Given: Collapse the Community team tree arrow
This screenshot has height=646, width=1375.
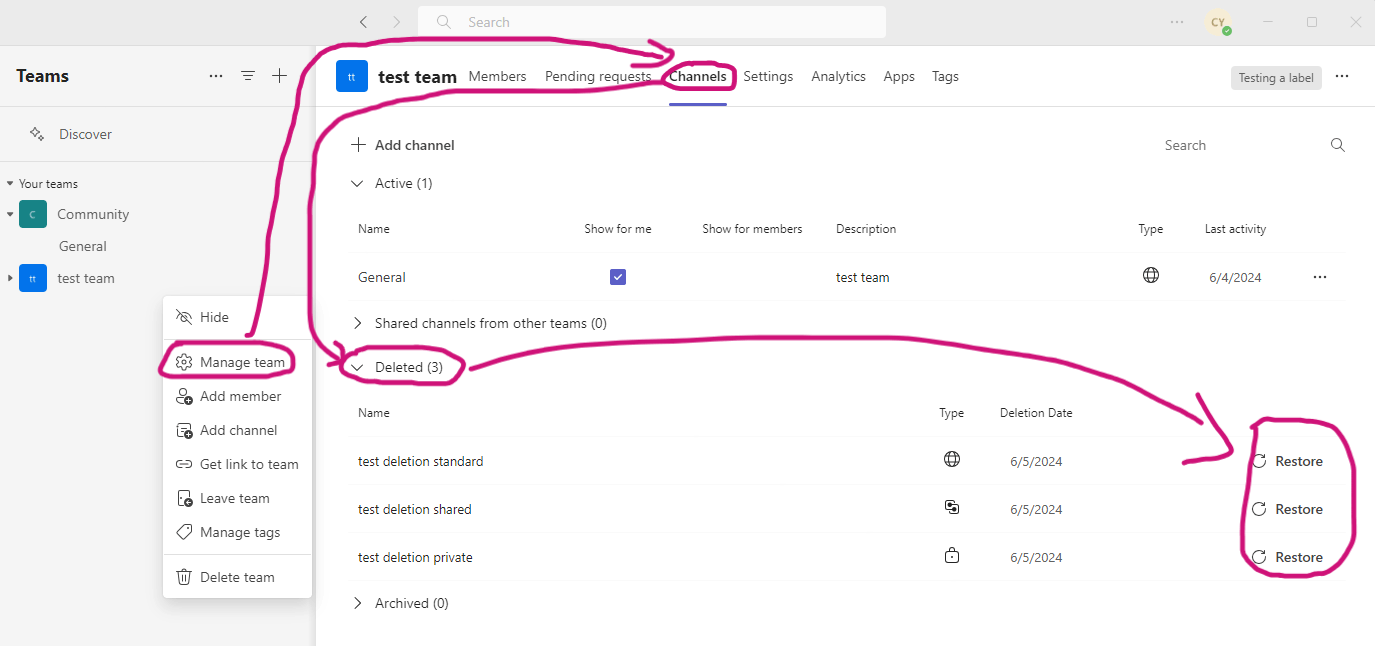Looking at the screenshot, I should pyautogui.click(x=10, y=214).
